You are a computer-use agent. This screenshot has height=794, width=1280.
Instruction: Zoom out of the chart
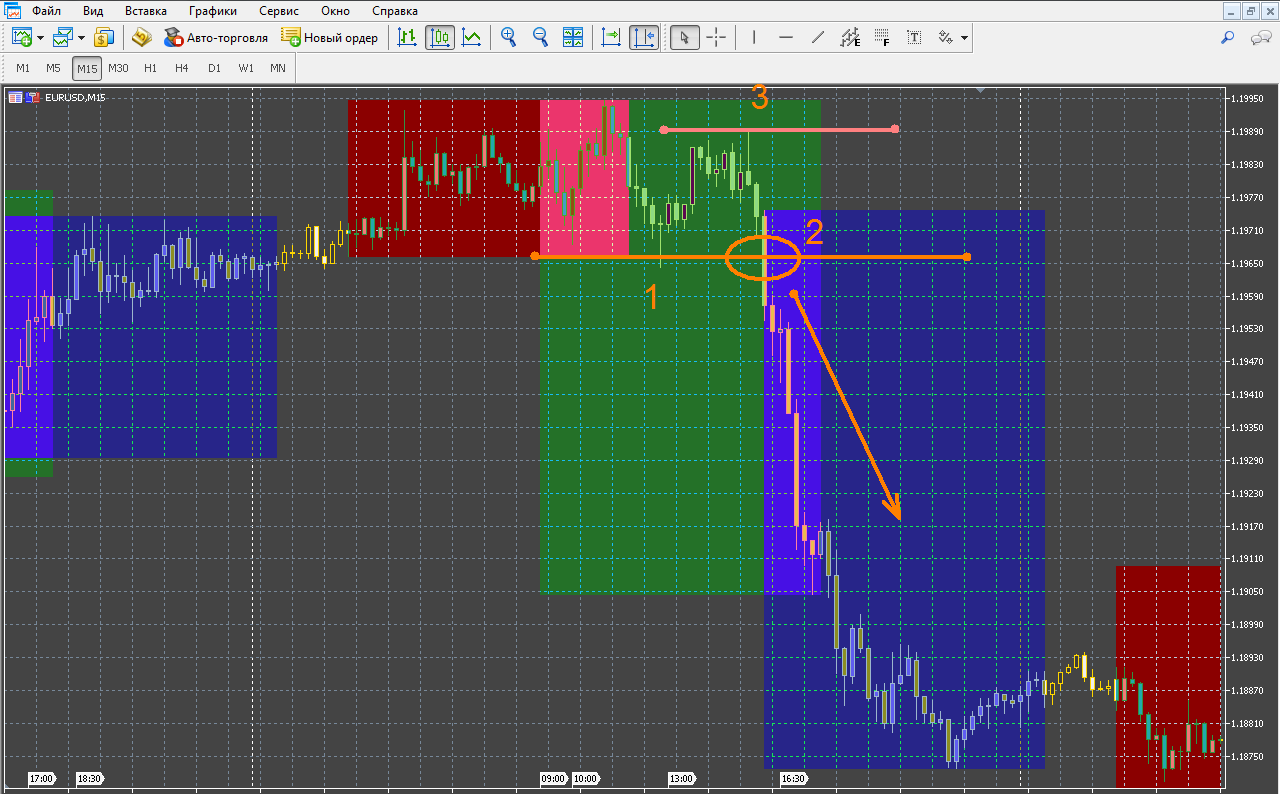(x=541, y=38)
